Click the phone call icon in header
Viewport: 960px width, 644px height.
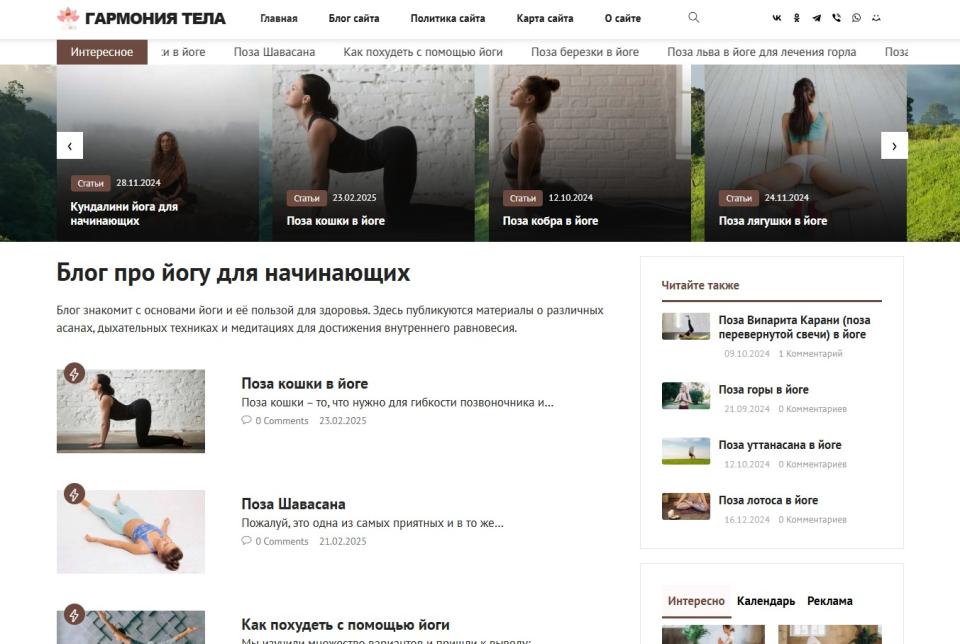(x=836, y=18)
